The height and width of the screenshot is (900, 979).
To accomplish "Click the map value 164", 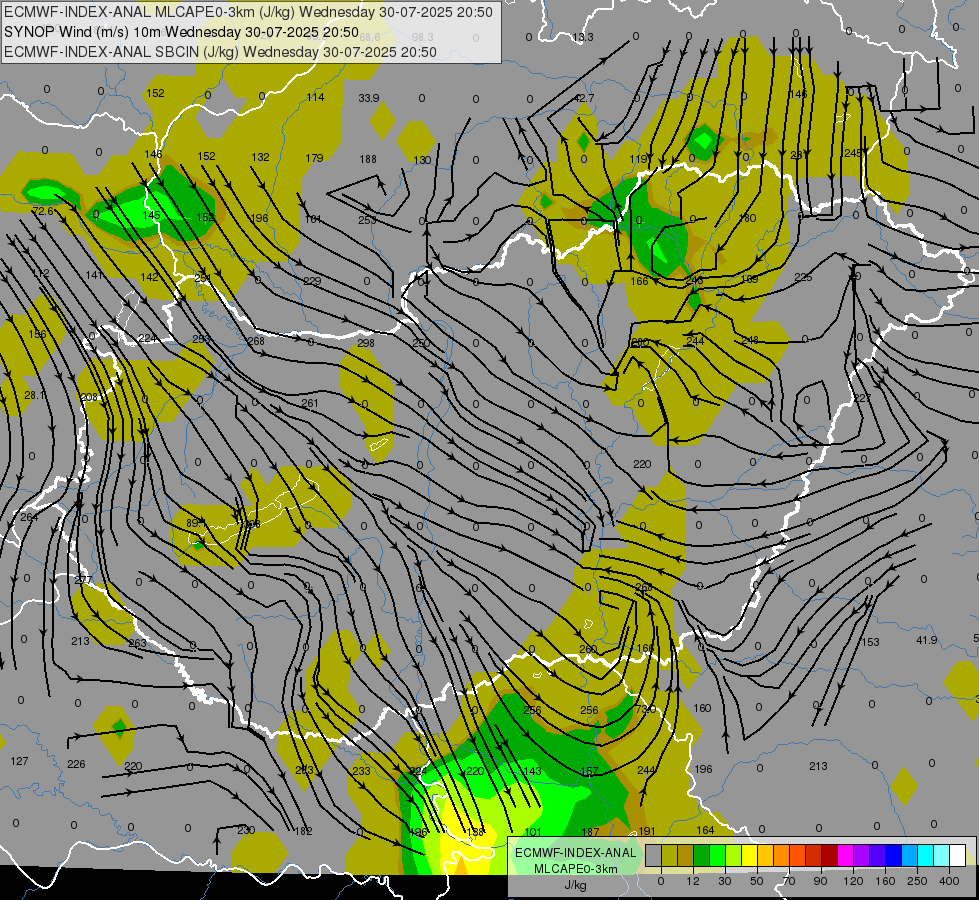I will click(x=705, y=830).
